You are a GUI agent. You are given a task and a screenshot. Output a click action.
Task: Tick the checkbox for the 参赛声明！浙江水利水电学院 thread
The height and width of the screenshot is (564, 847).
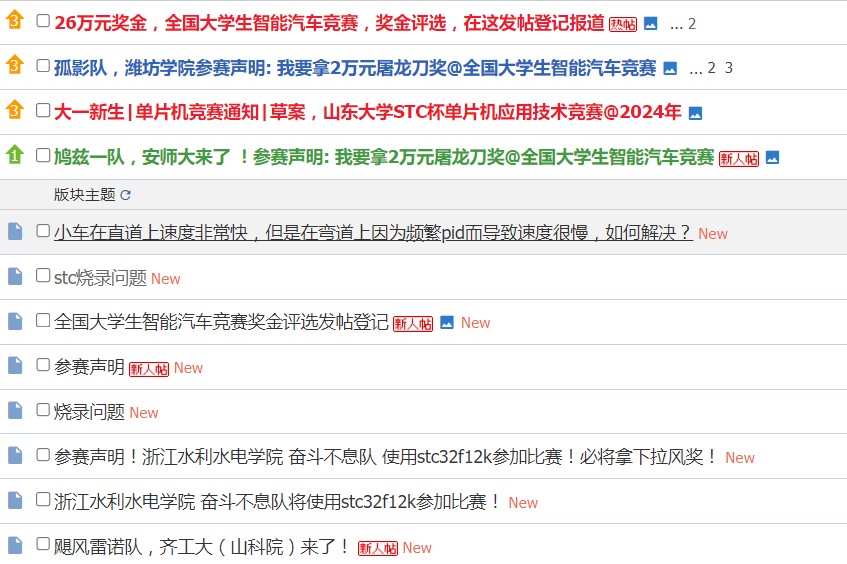click(43, 455)
